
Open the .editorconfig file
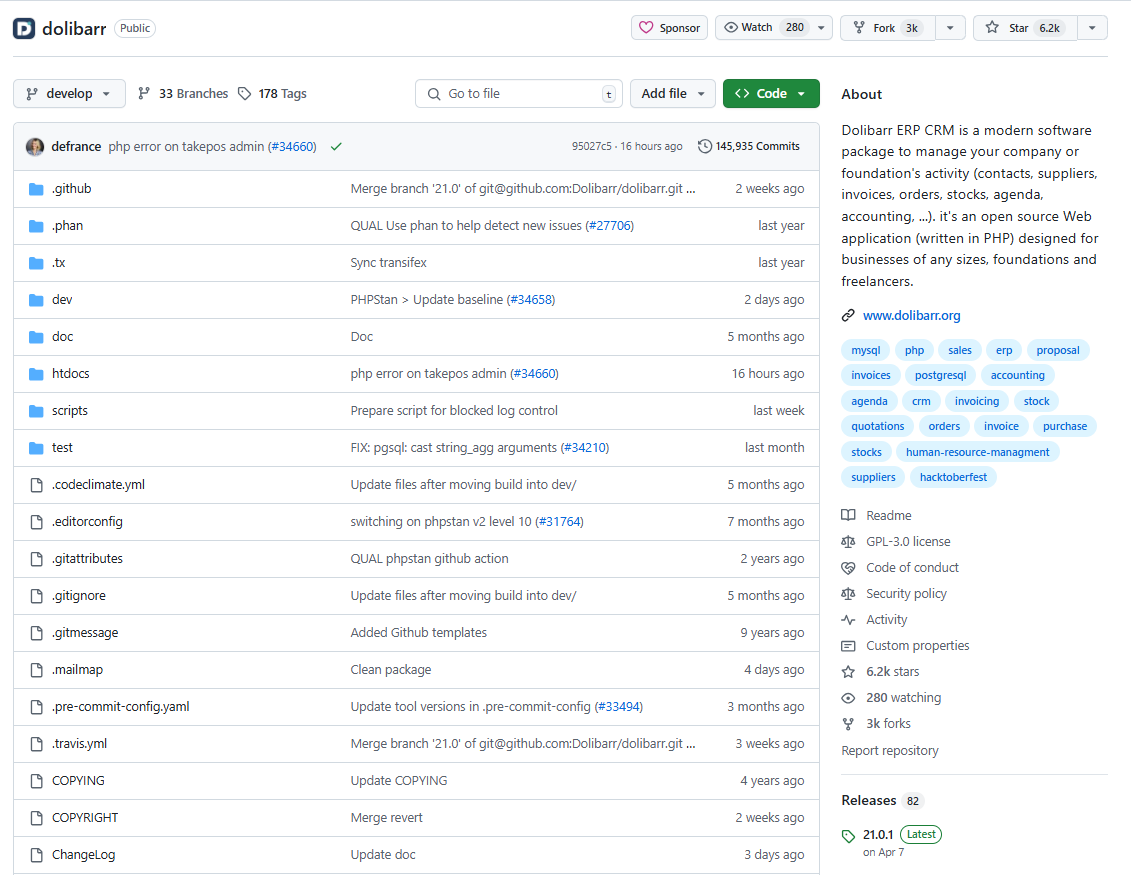click(87, 522)
